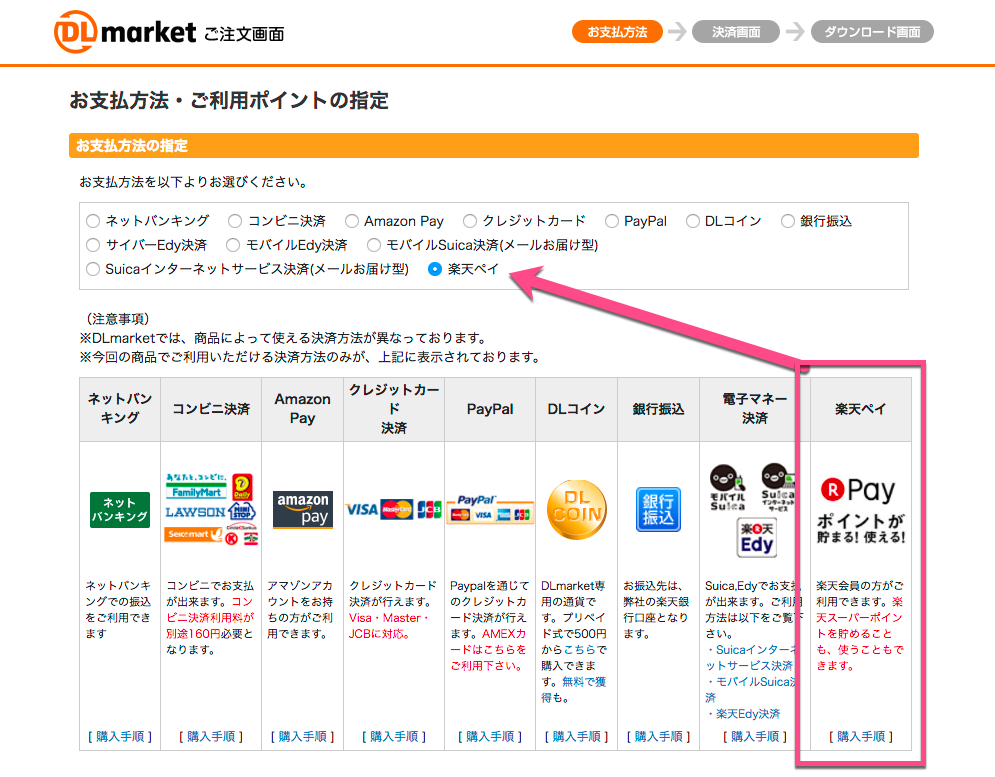Image resolution: width=995 pixels, height=777 pixels.
Task: Open 購入手順 link under コンビニ決済
Action: click(x=211, y=736)
